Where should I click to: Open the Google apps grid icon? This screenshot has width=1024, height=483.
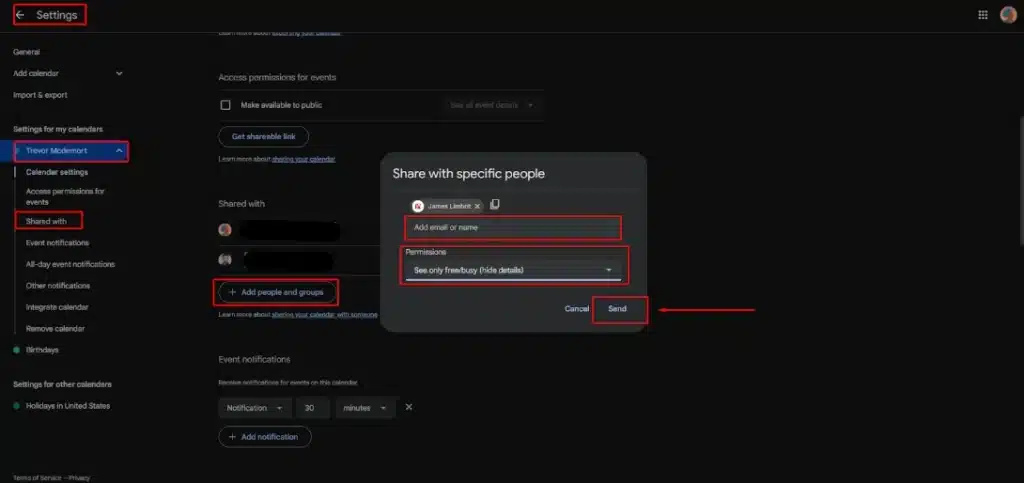point(983,15)
